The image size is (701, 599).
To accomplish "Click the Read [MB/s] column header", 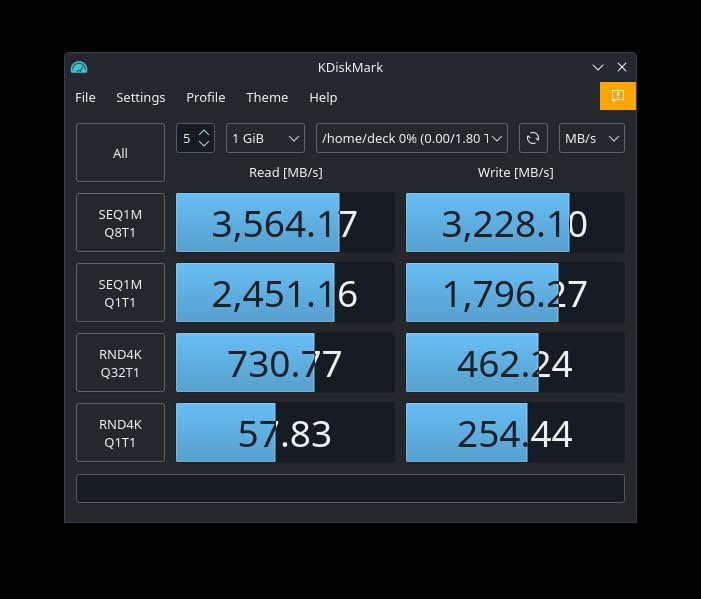I will [286, 173].
